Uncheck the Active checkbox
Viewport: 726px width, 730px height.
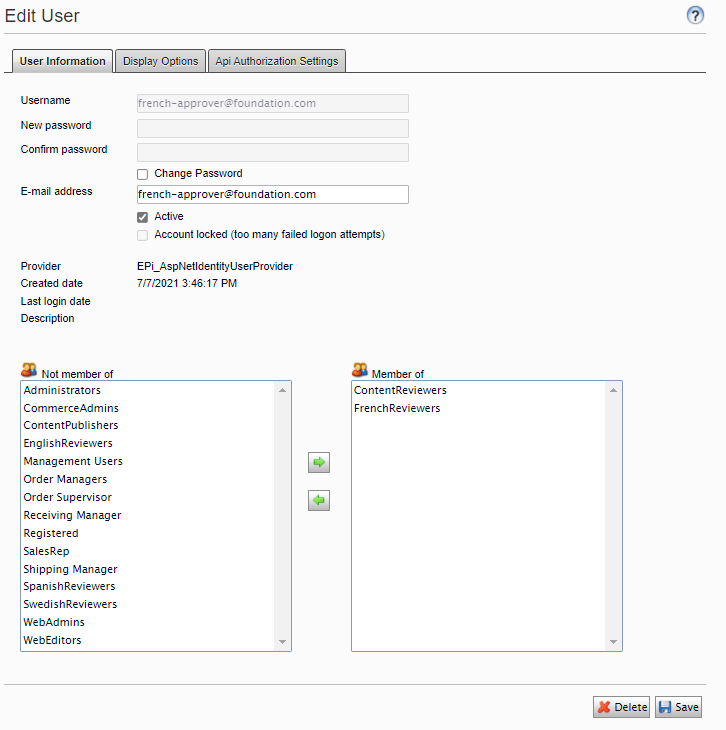click(x=142, y=217)
